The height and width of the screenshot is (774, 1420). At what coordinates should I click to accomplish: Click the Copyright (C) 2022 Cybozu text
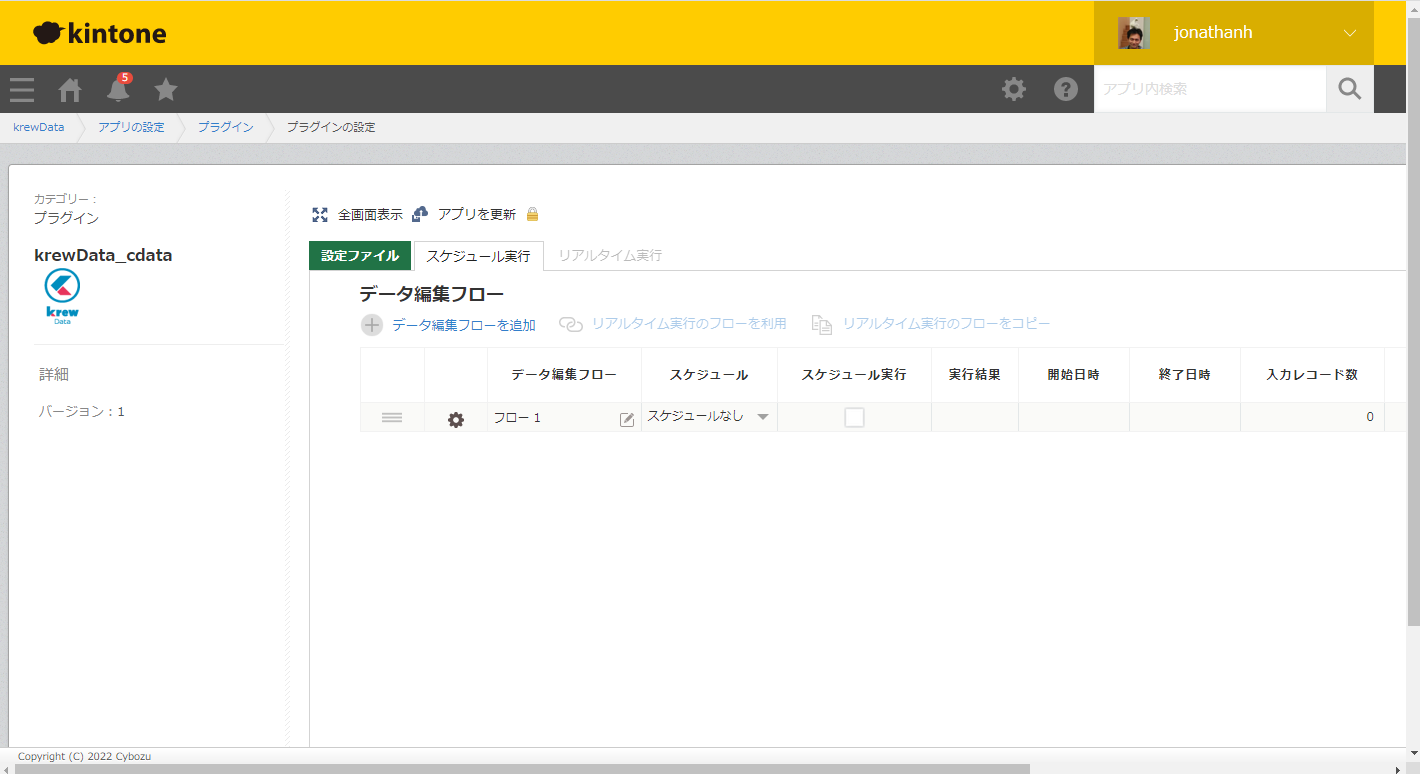[x=84, y=756]
